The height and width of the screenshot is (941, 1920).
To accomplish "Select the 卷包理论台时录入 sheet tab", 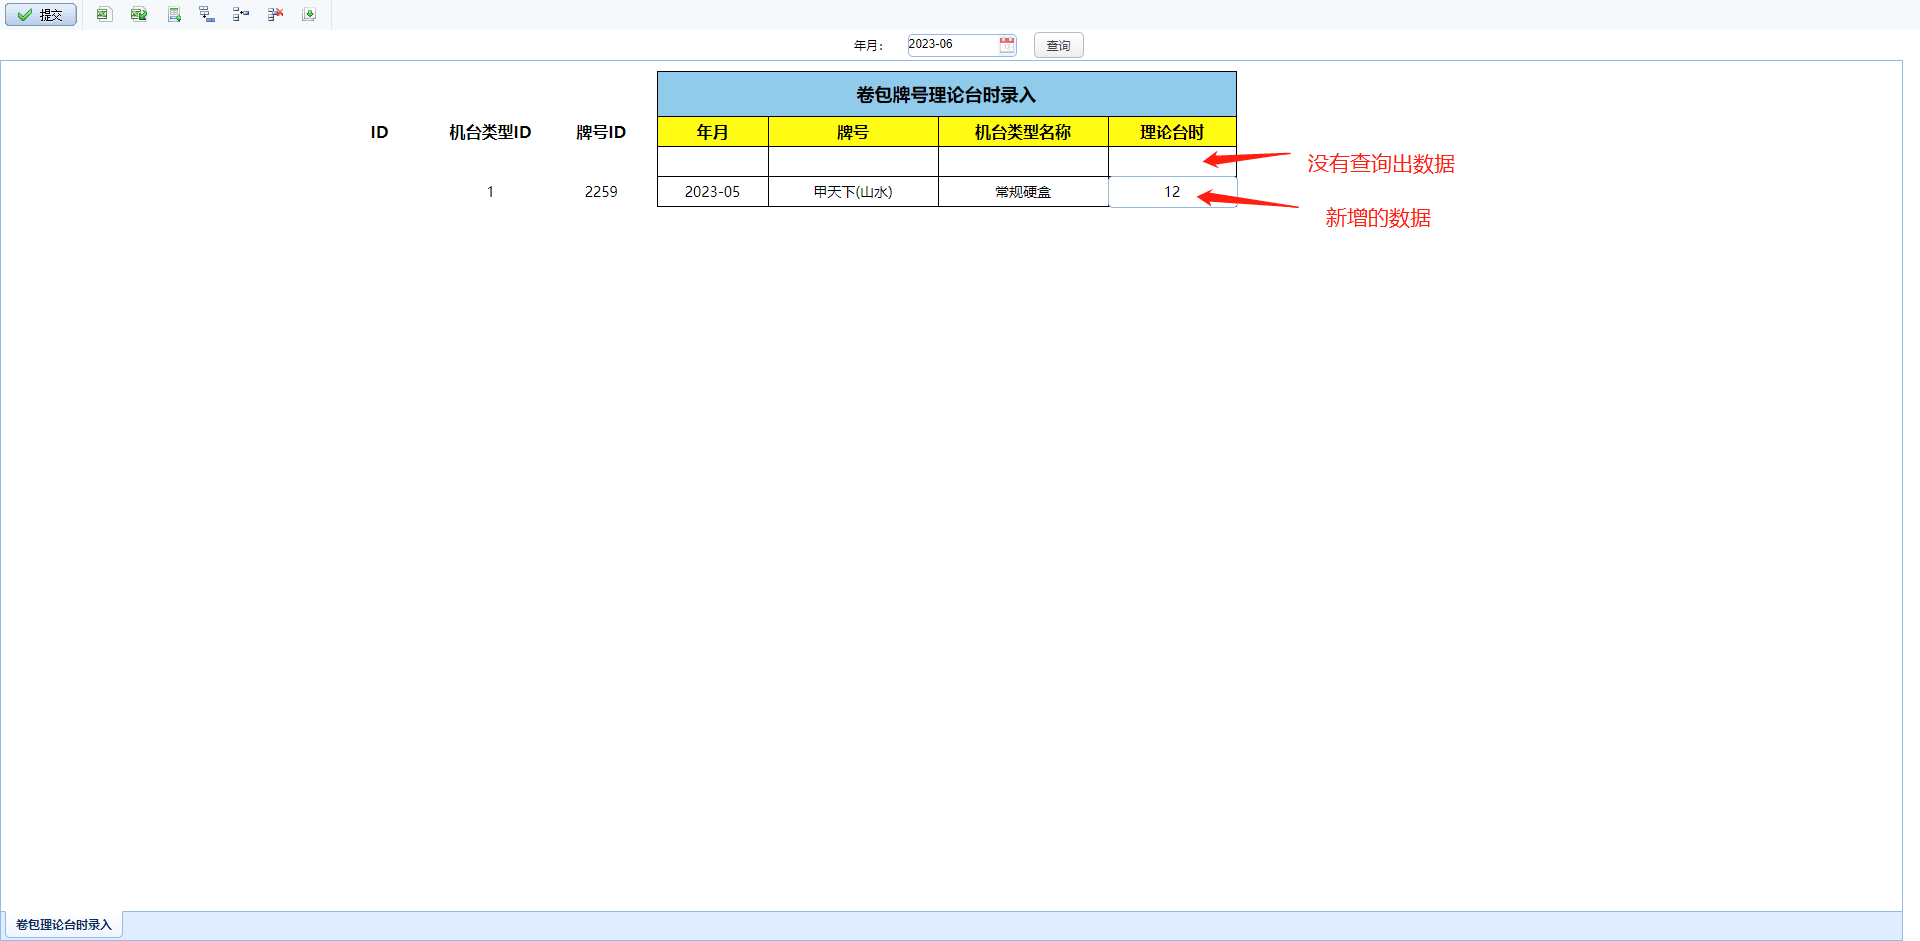I will coord(63,925).
